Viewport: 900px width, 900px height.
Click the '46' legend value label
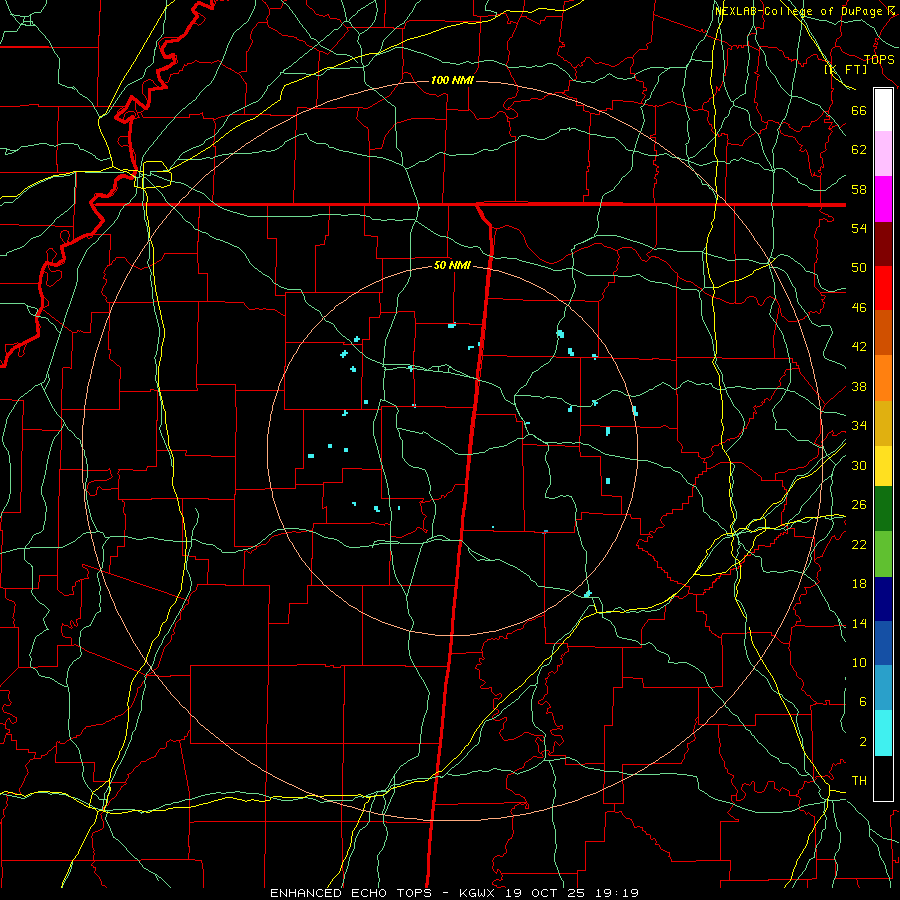coord(859,308)
